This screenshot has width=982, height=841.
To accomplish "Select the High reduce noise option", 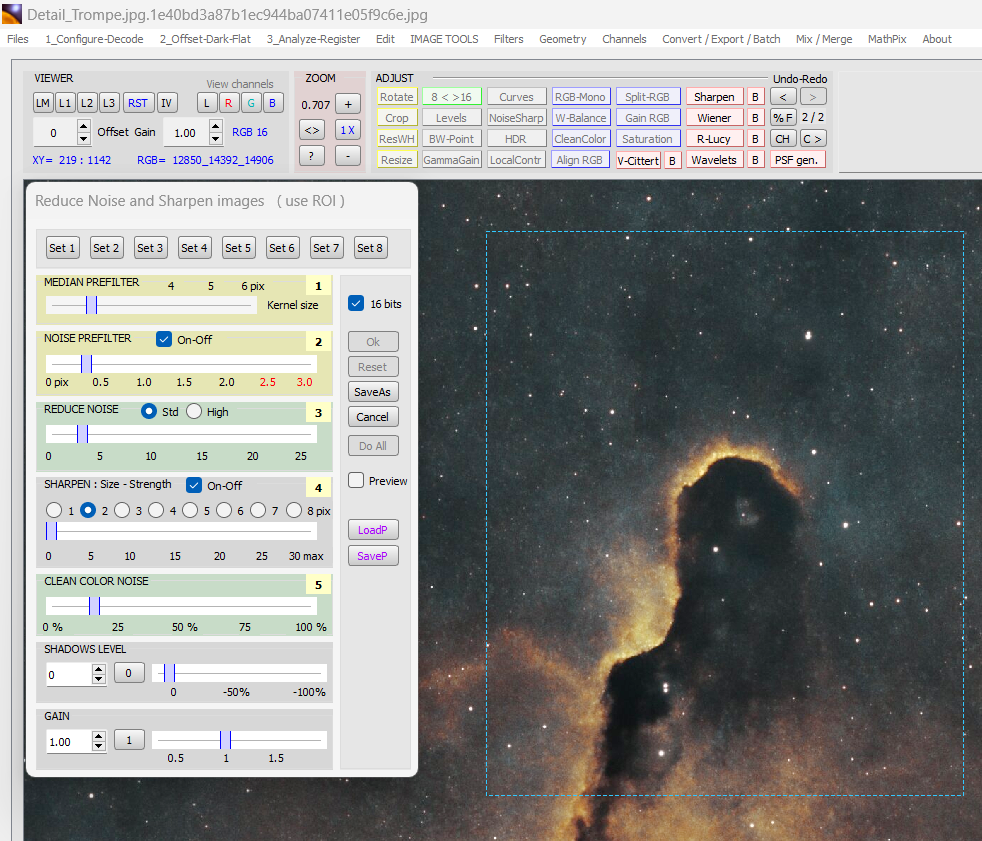I will [x=194, y=411].
